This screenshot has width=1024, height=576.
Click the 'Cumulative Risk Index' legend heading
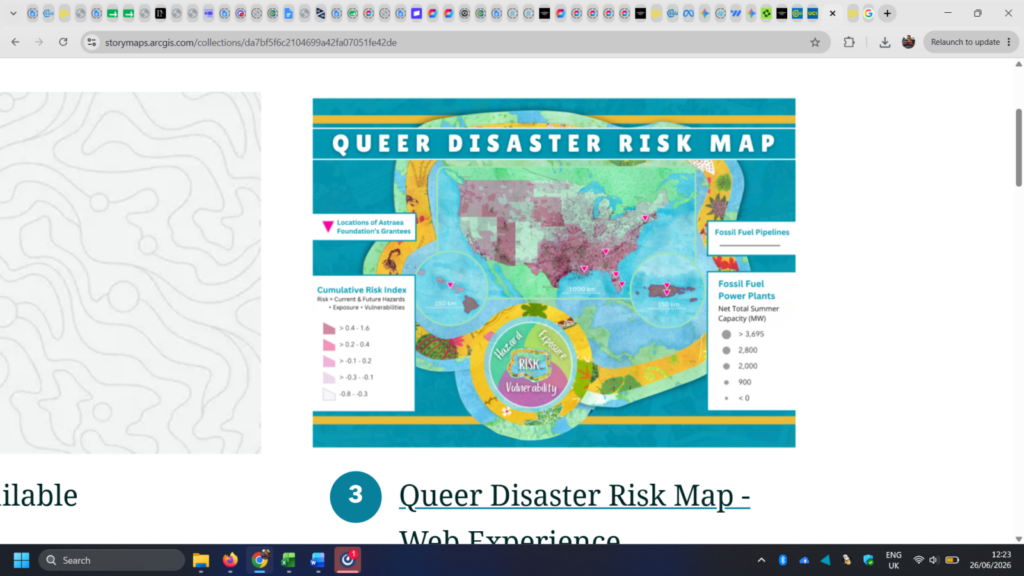click(x=361, y=289)
